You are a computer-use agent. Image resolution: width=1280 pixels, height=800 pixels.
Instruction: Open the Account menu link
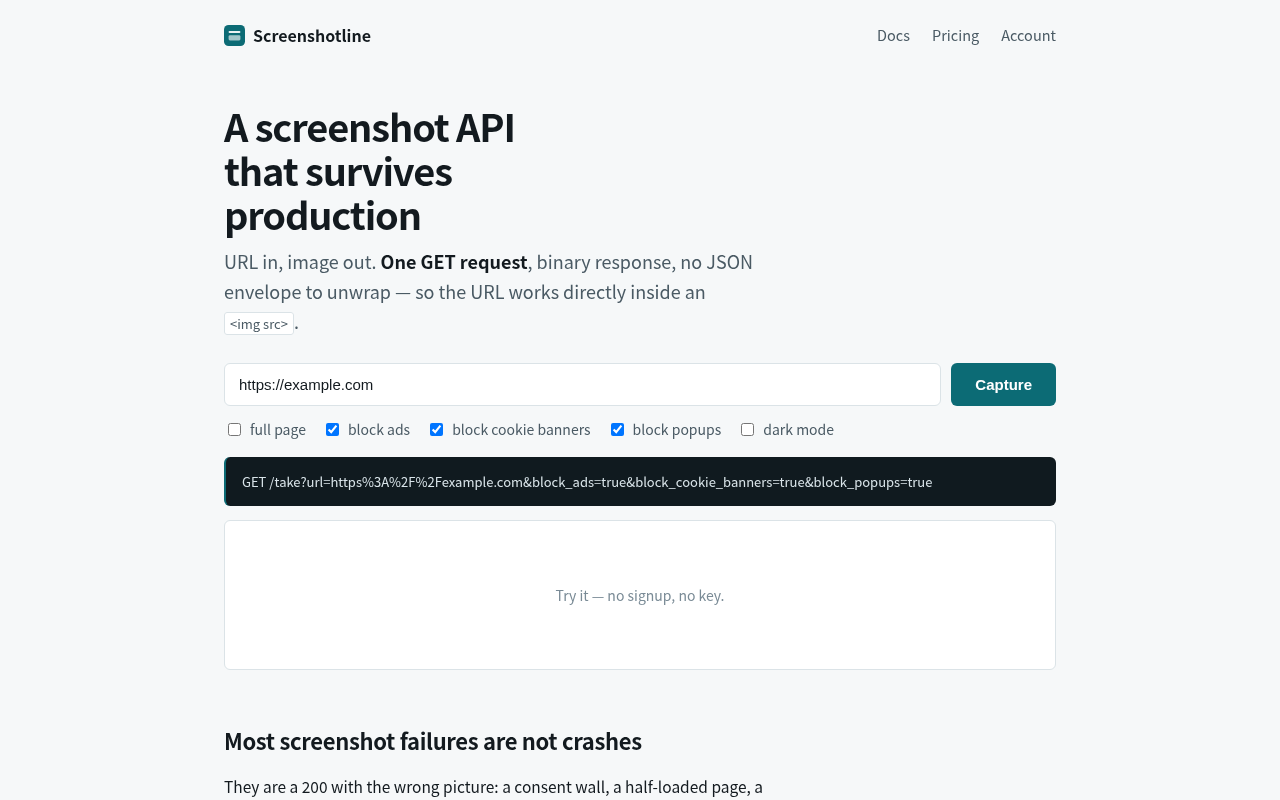(x=1028, y=36)
